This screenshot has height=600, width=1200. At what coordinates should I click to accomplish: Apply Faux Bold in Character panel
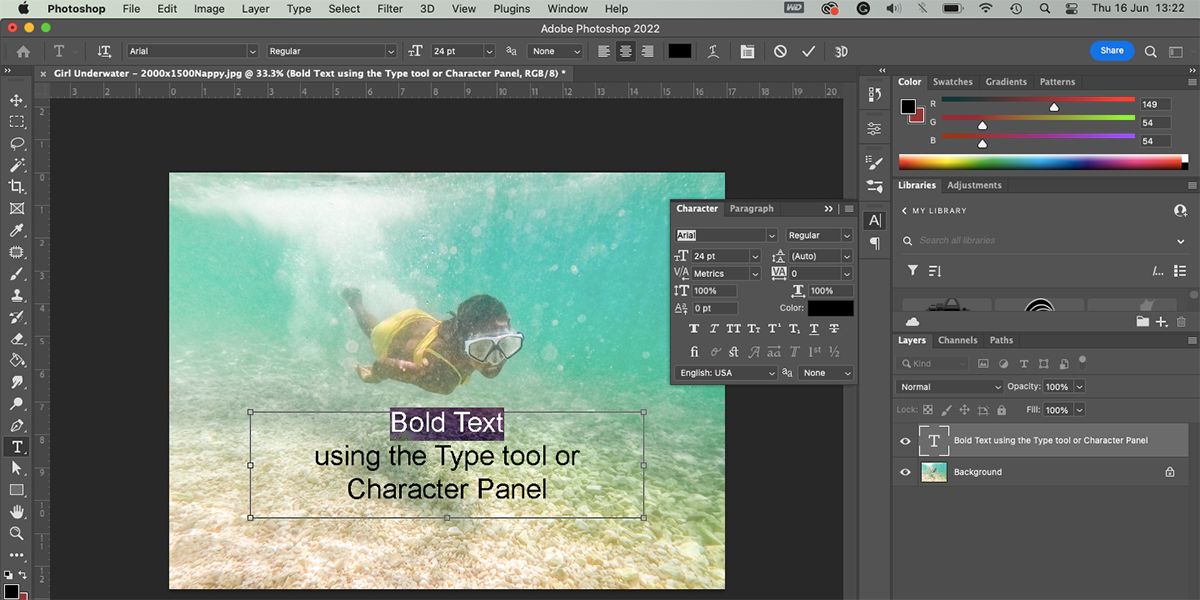tap(694, 328)
